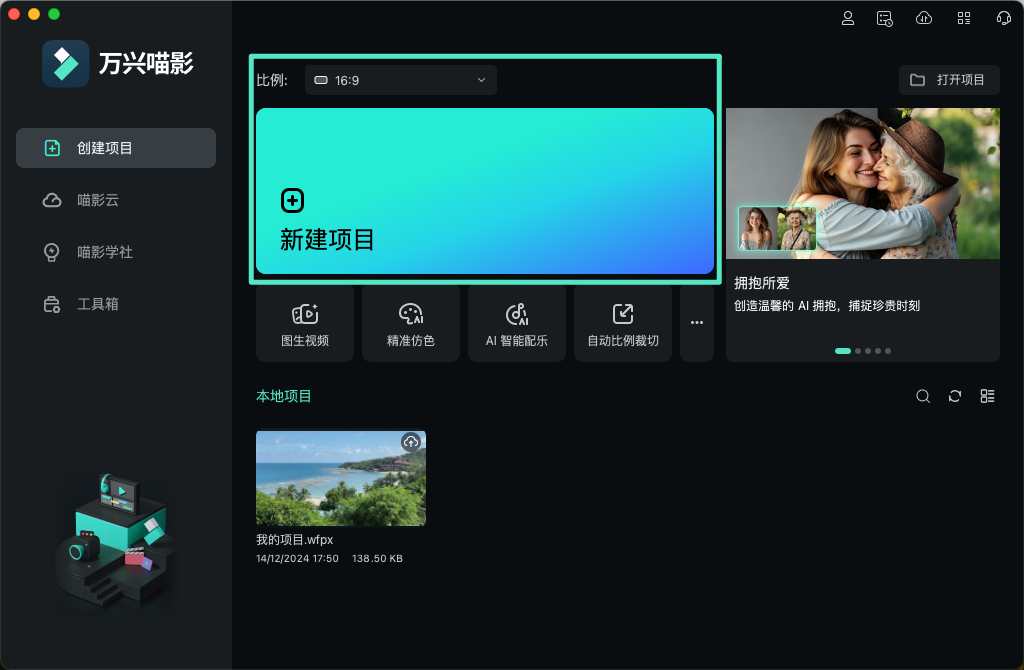Open the 图生视频 feature
The width and height of the screenshot is (1024, 670).
click(x=304, y=322)
